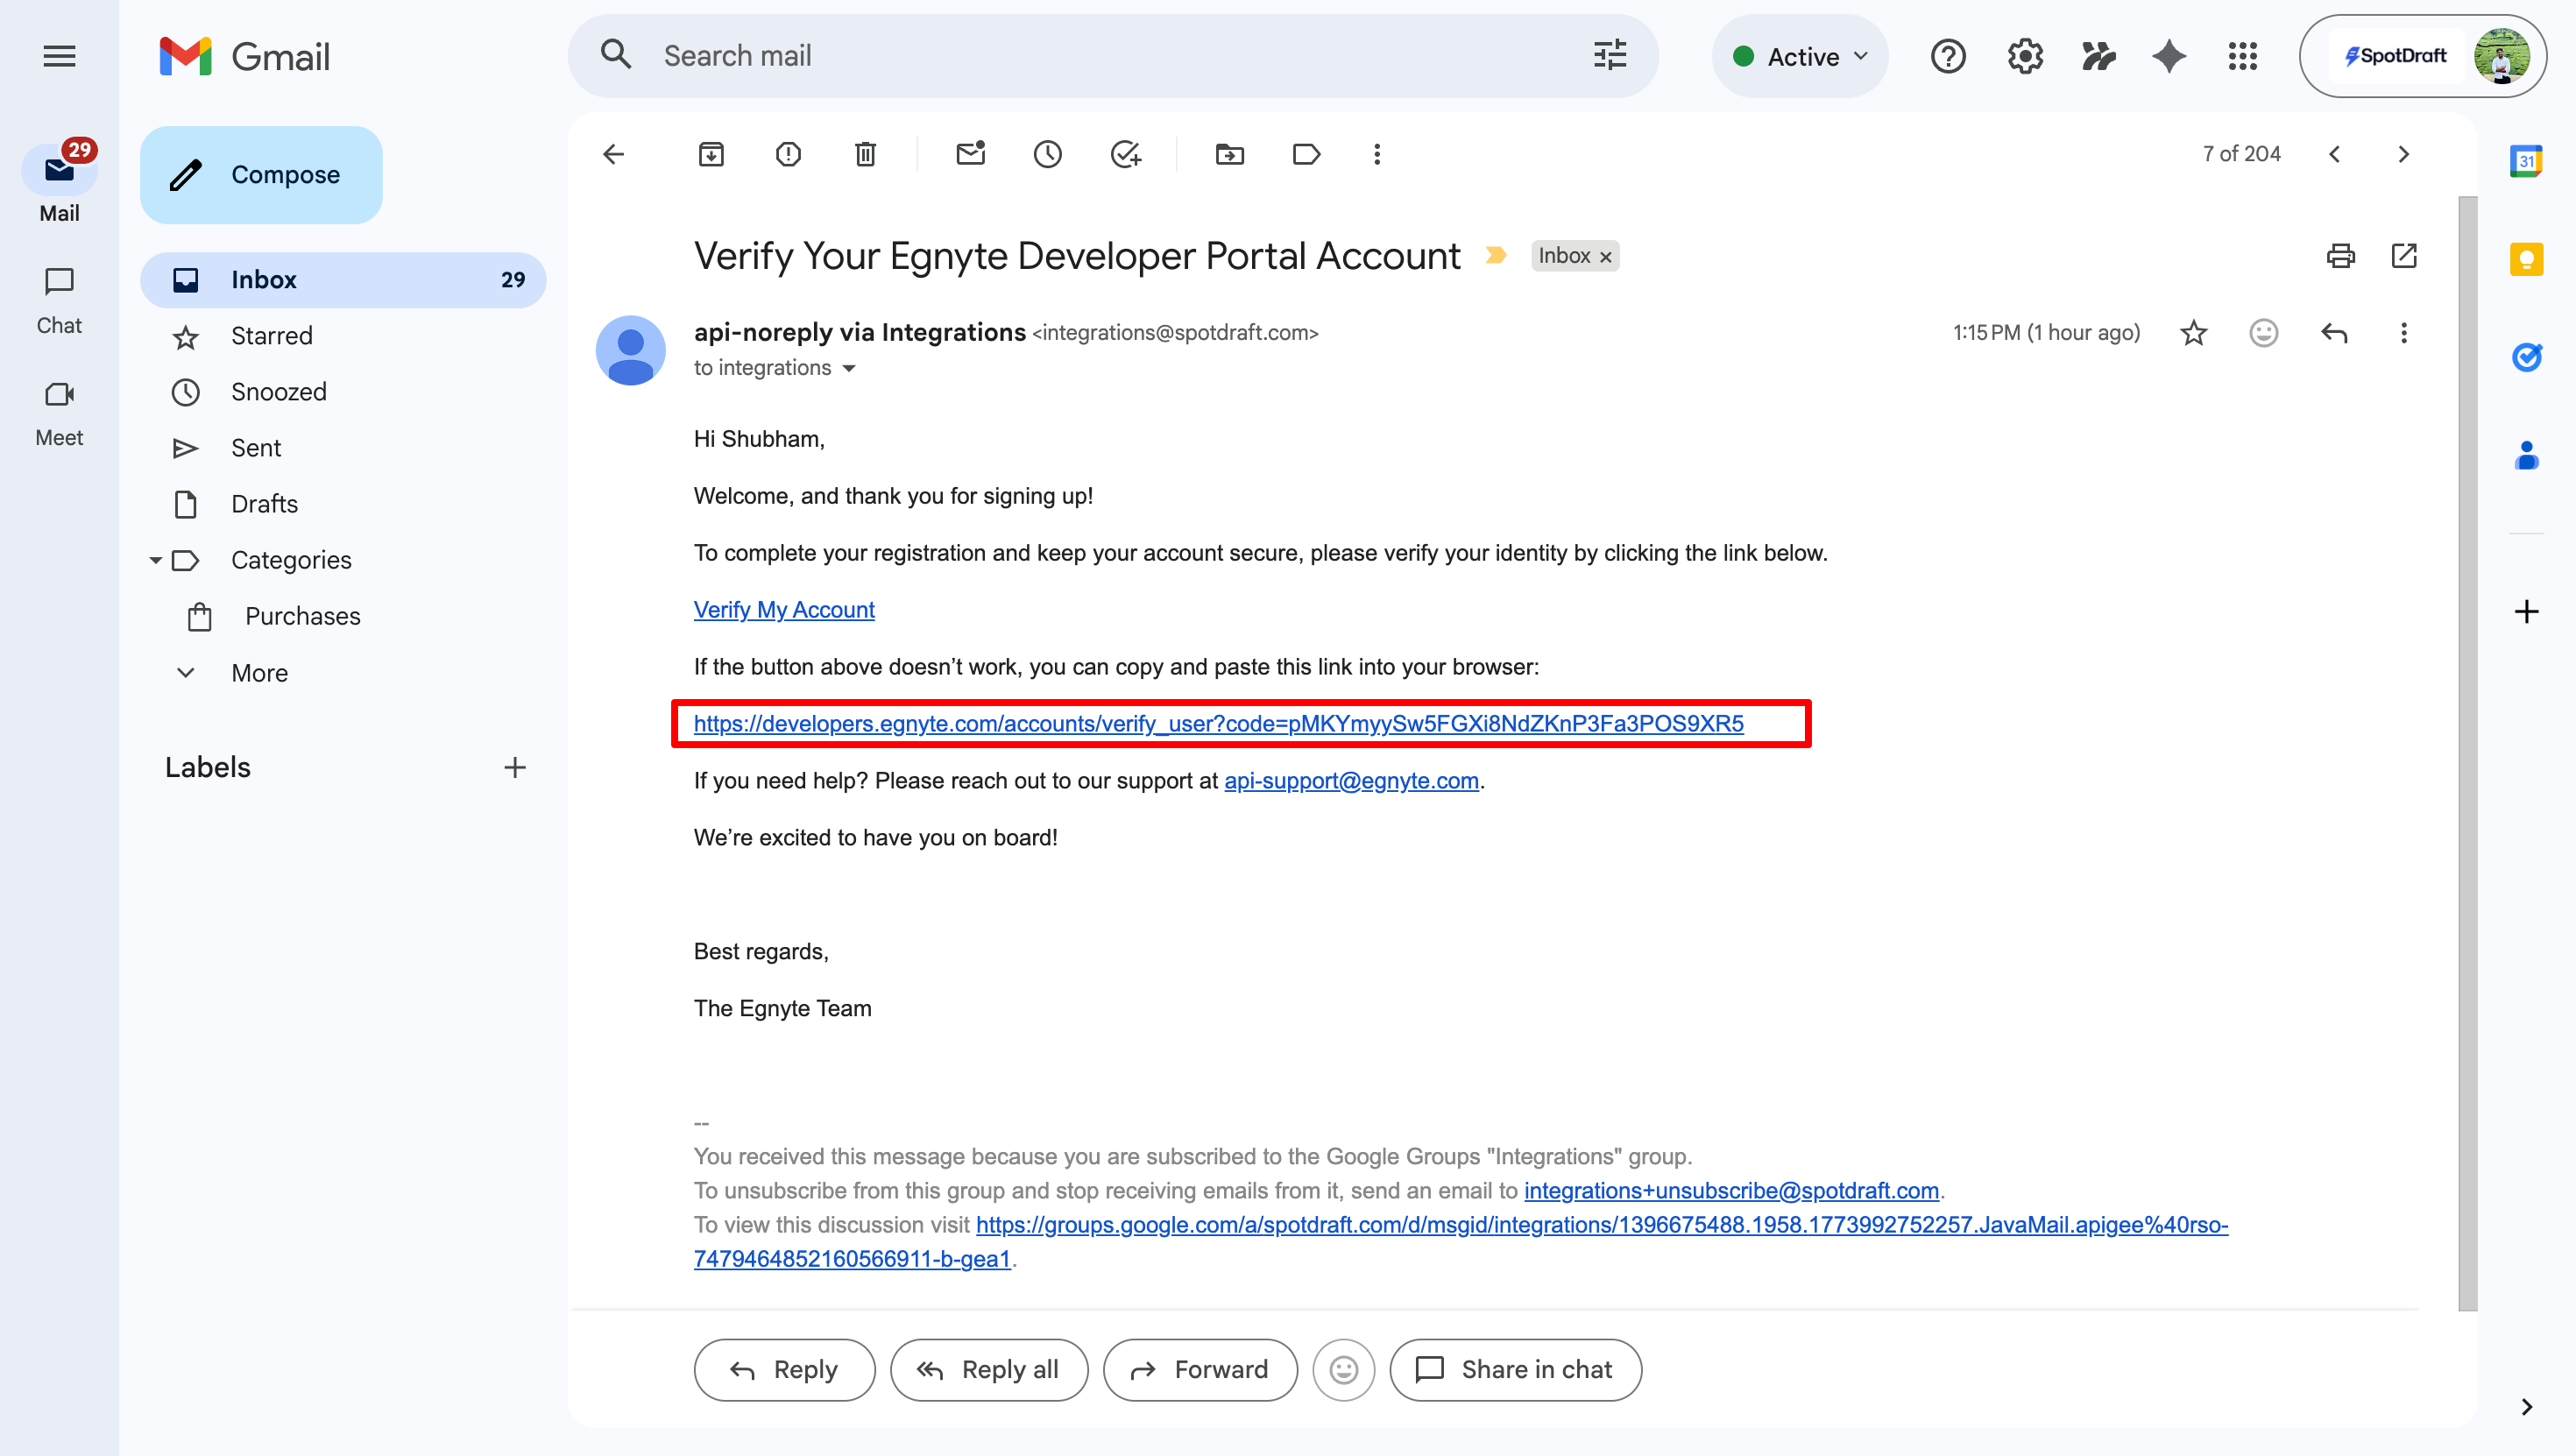Expand recipient details arrow next to integrations
2576x1456 pixels.
[849, 369]
